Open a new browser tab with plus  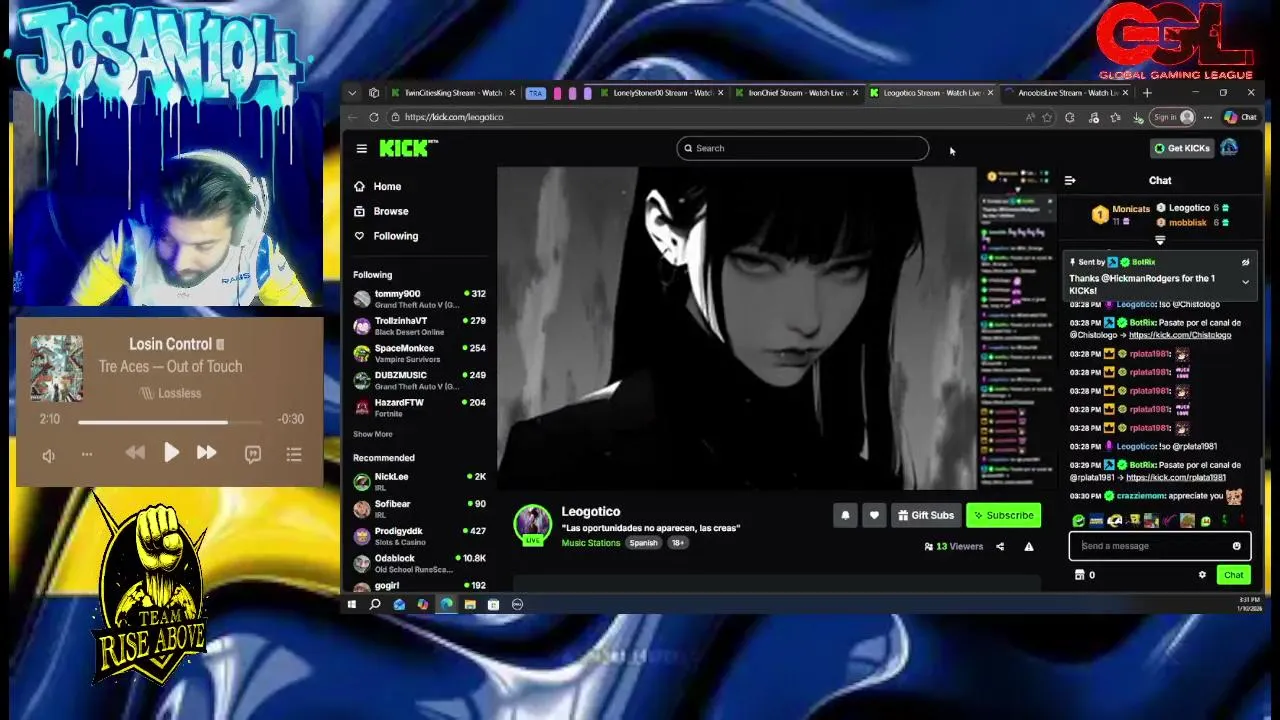click(x=1147, y=93)
